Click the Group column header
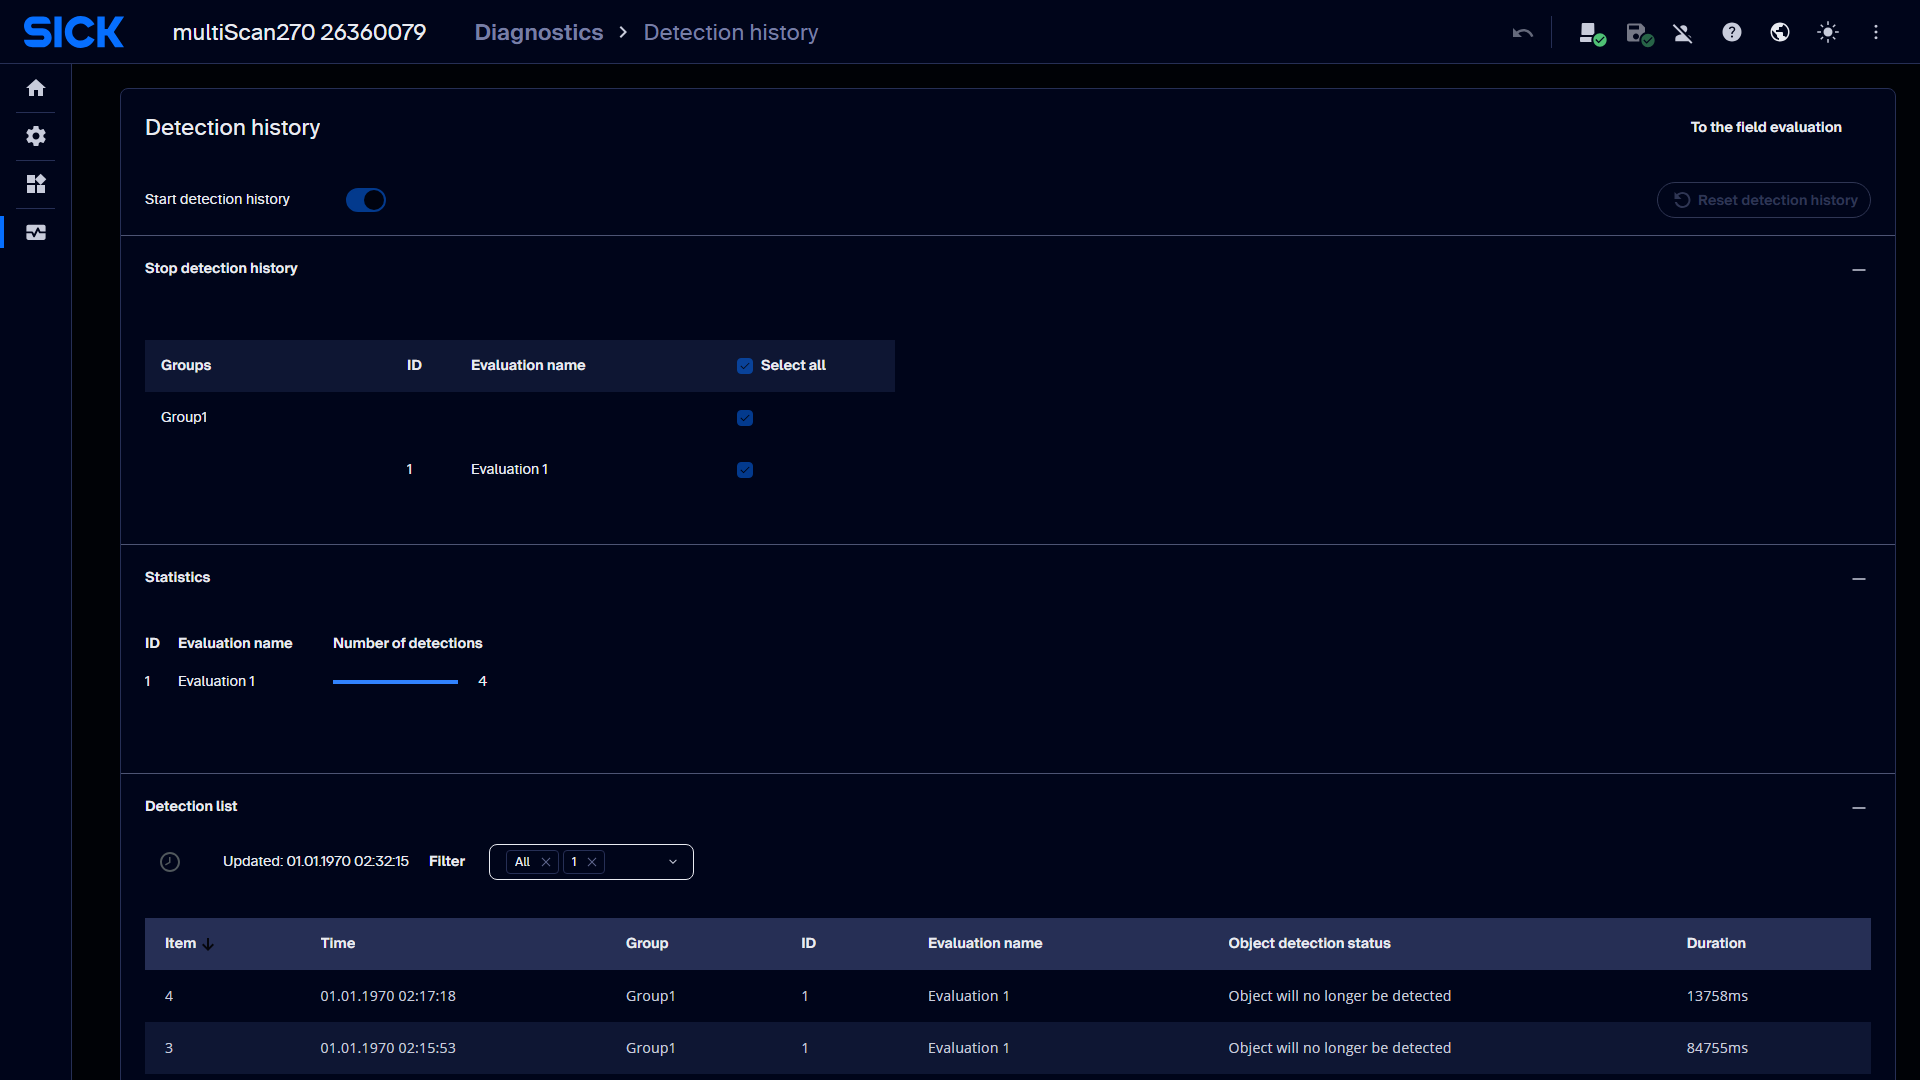This screenshot has height=1080, width=1920. [x=647, y=943]
